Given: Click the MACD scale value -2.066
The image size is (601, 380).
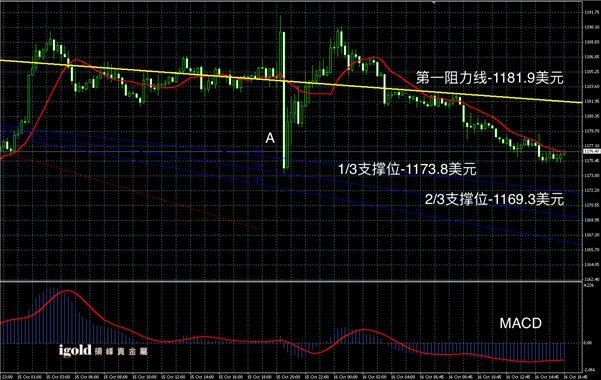Looking at the screenshot, I should [589, 370].
